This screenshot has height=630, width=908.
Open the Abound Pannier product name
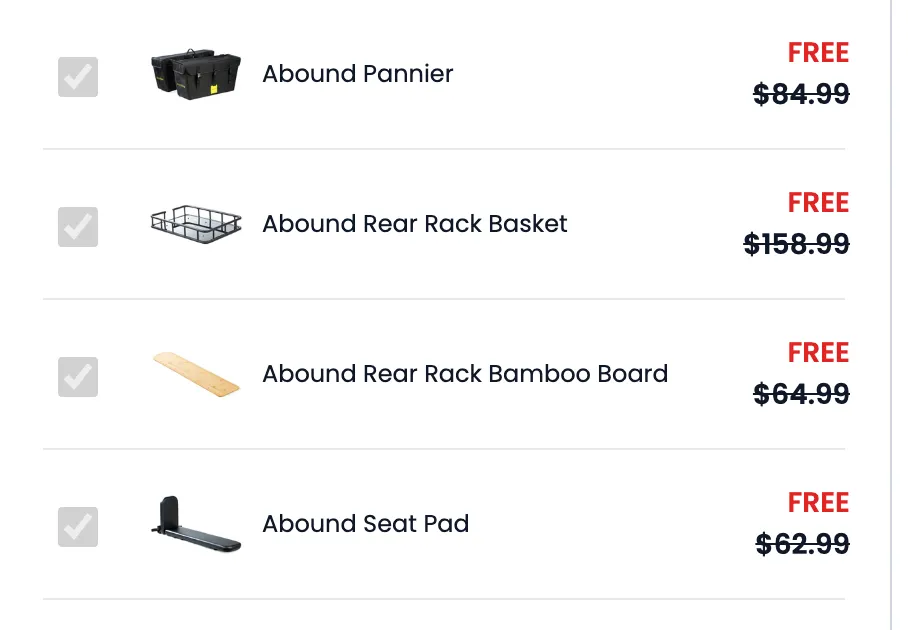pyautogui.click(x=357, y=74)
